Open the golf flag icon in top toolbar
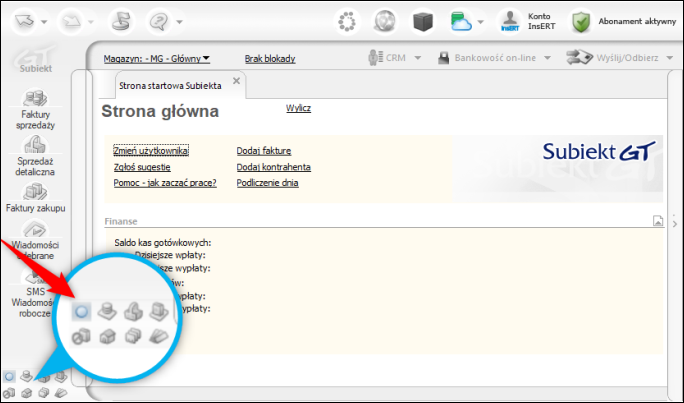 coord(121,21)
